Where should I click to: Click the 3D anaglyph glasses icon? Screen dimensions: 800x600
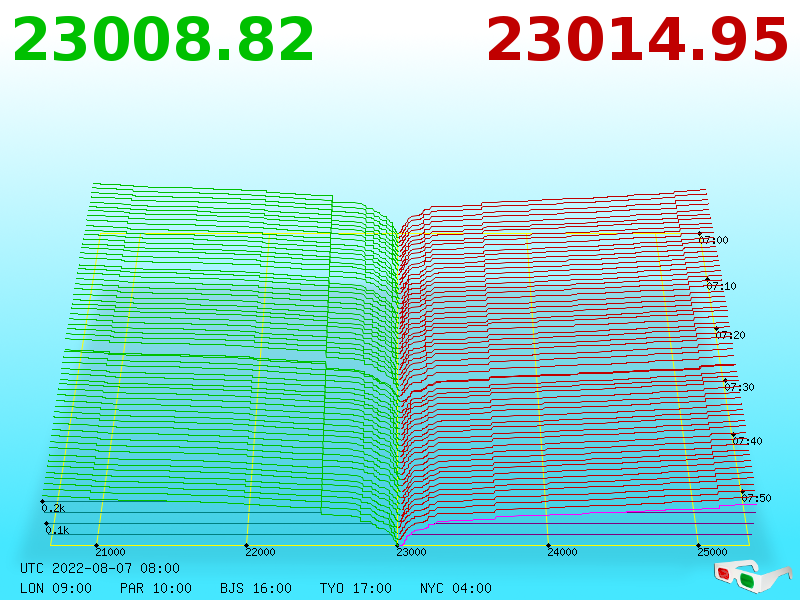tap(752, 577)
